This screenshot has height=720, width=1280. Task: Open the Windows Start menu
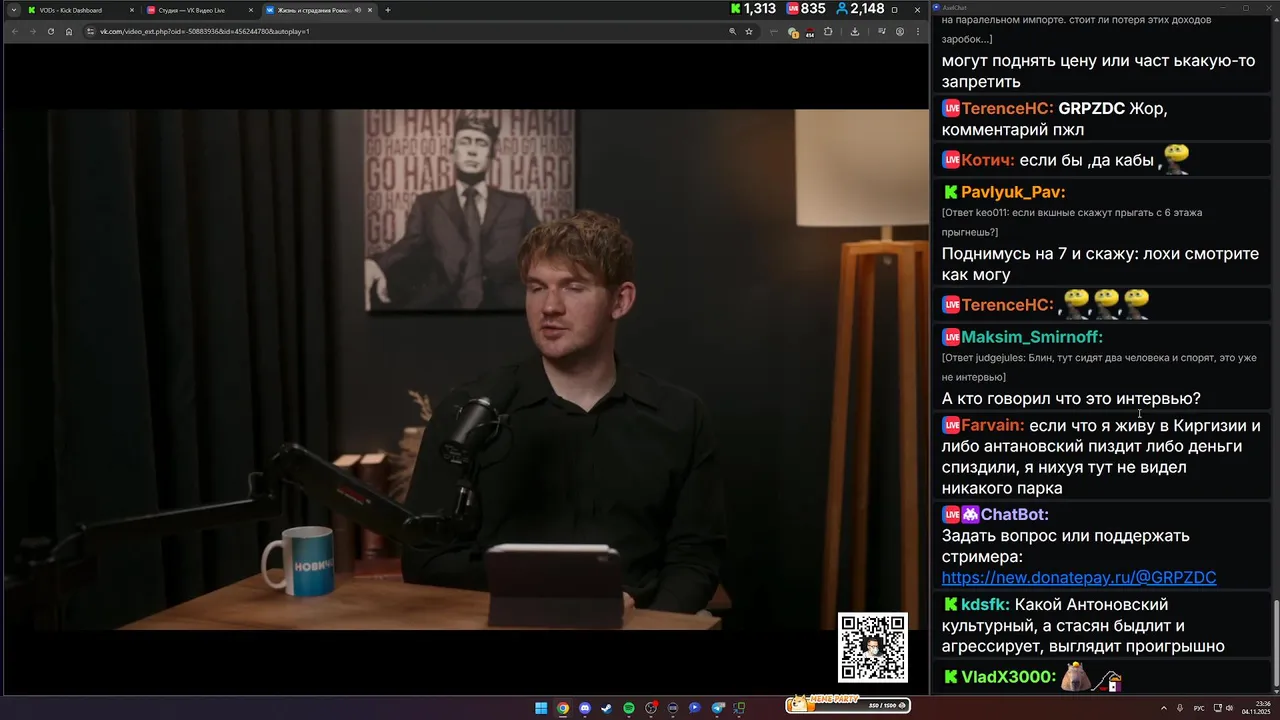(x=541, y=708)
